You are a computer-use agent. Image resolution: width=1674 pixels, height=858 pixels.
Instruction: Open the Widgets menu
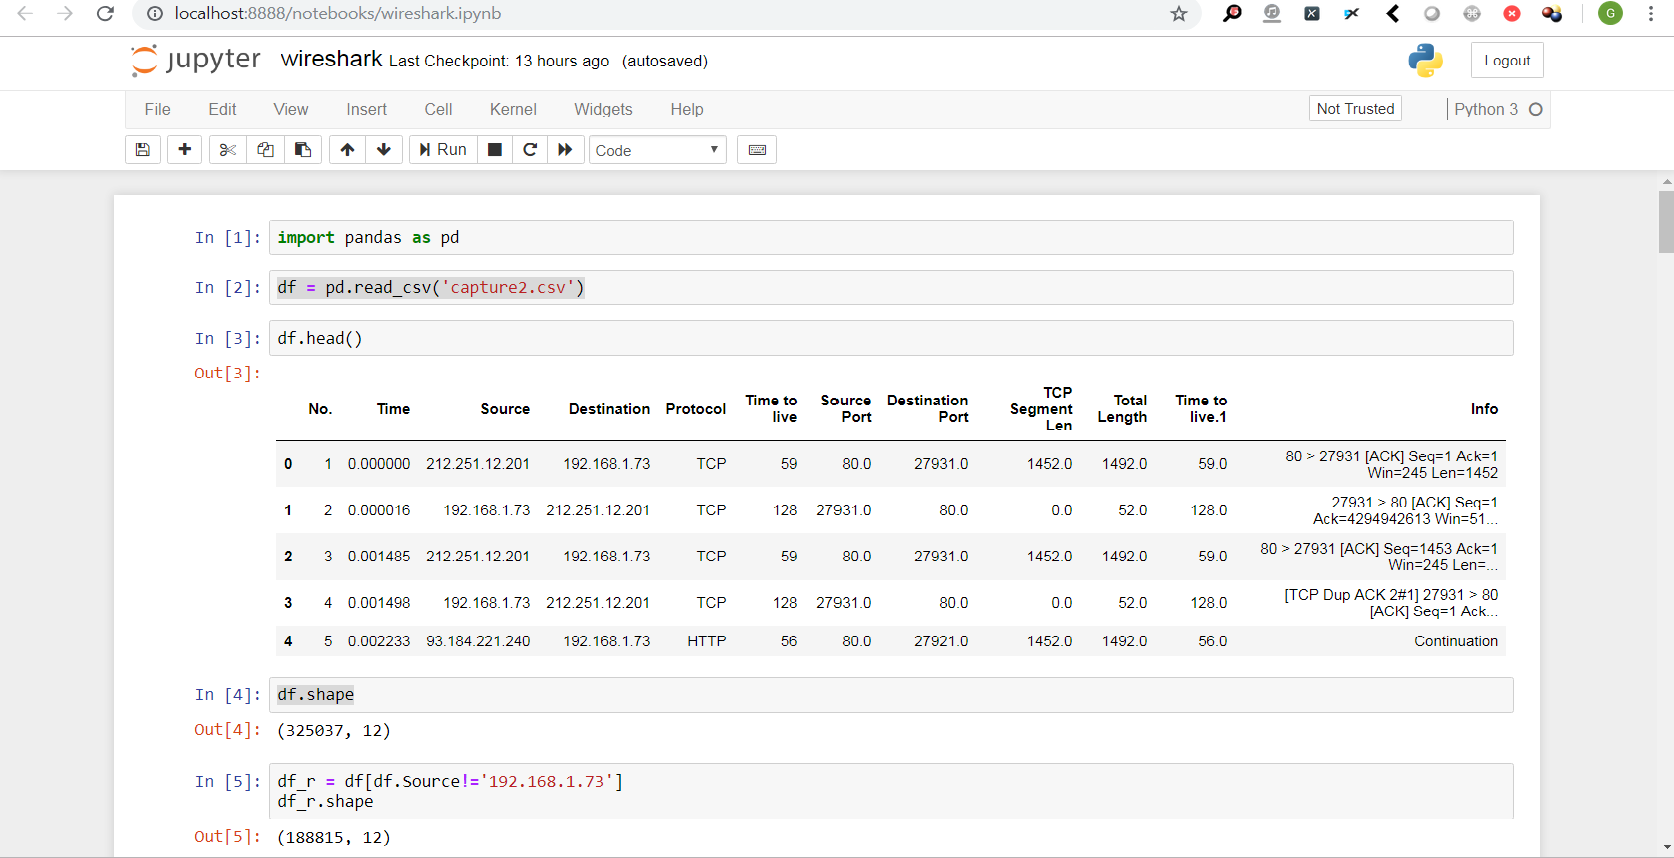tap(603, 109)
